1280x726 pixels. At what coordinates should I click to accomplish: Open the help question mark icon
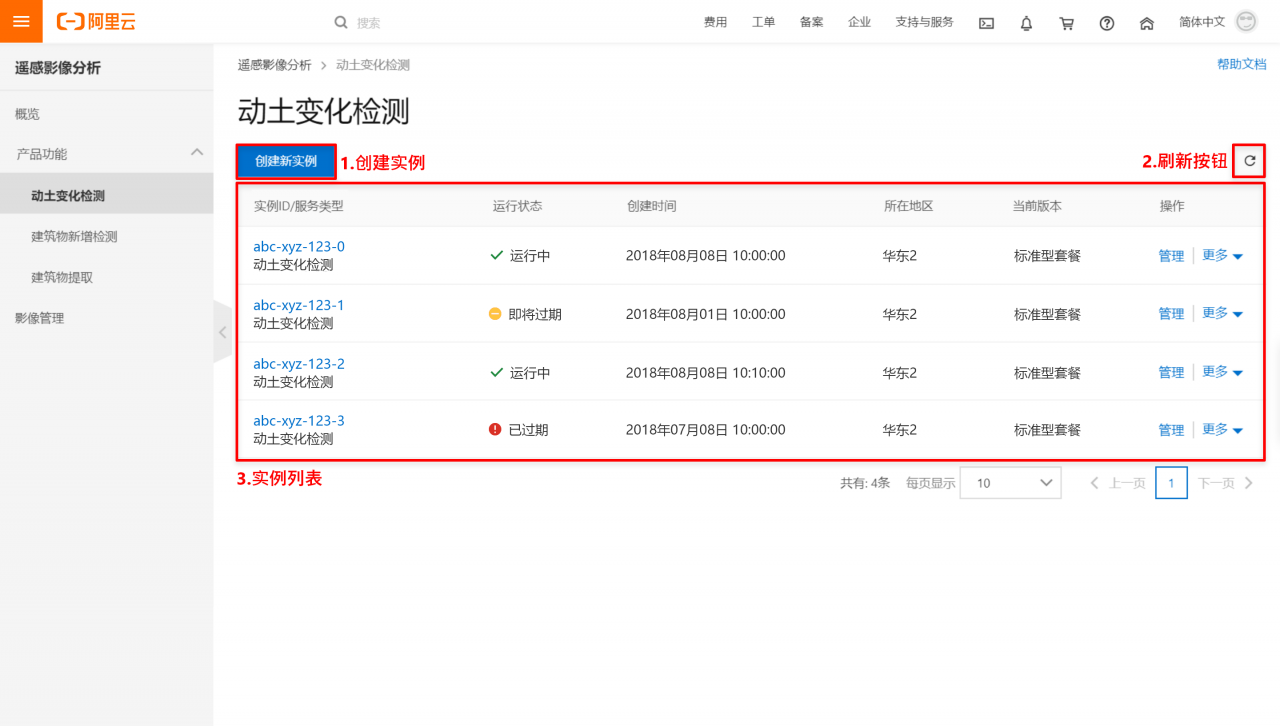[x=1107, y=23]
